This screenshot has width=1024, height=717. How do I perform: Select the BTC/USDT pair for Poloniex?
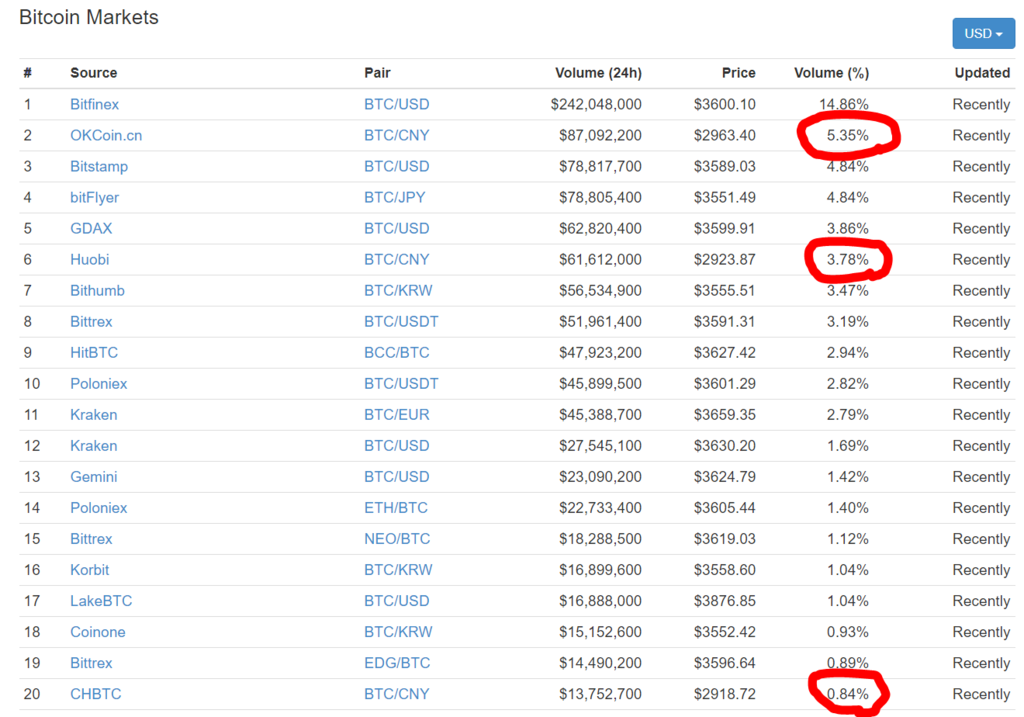click(x=401, y=383)
